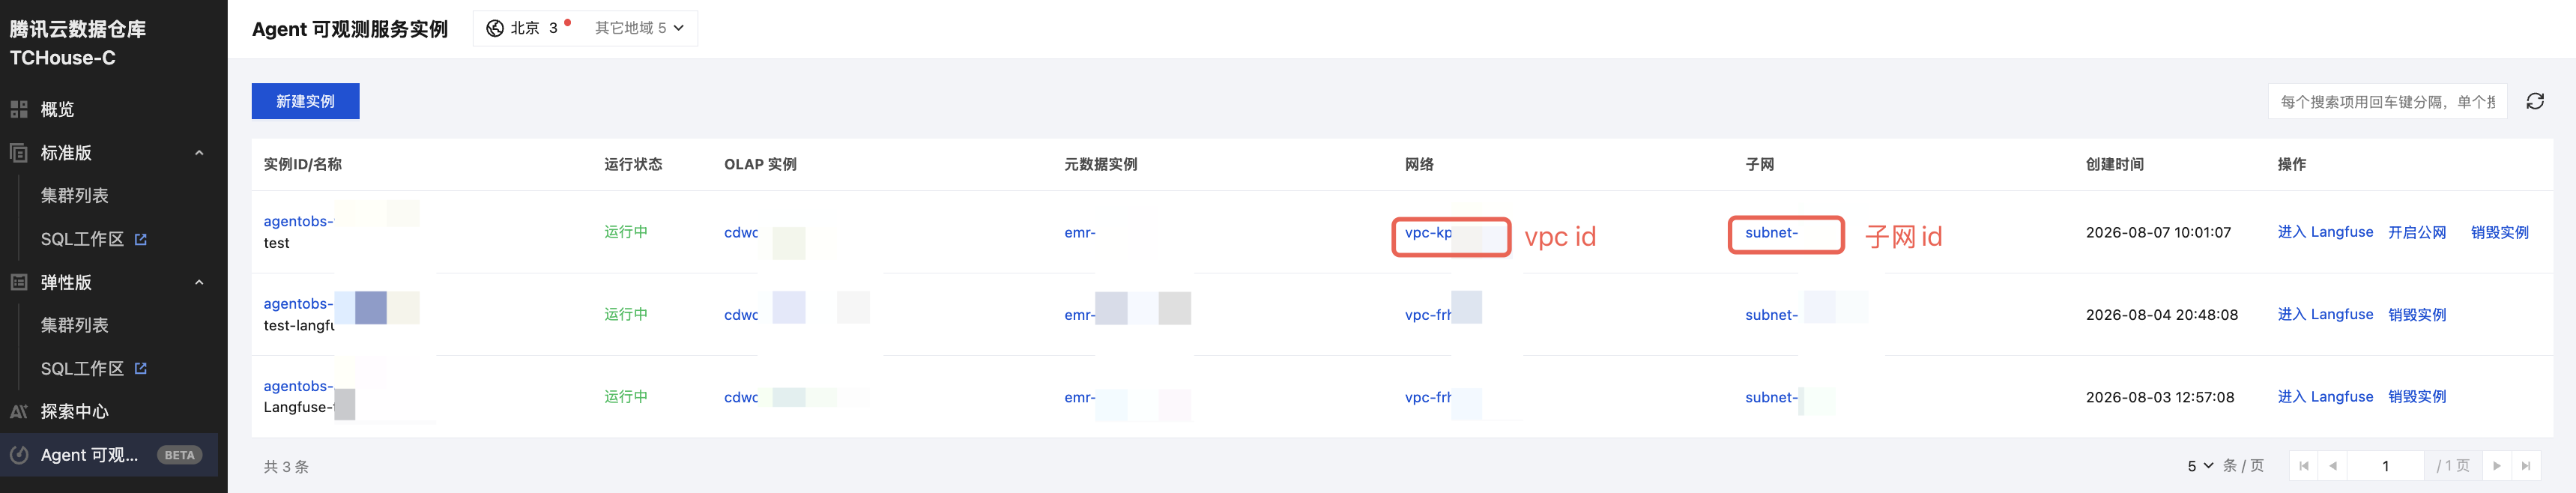
Task: Go to the first page arrow icon
Action: pyautogui.click(x=2304, y=466)
